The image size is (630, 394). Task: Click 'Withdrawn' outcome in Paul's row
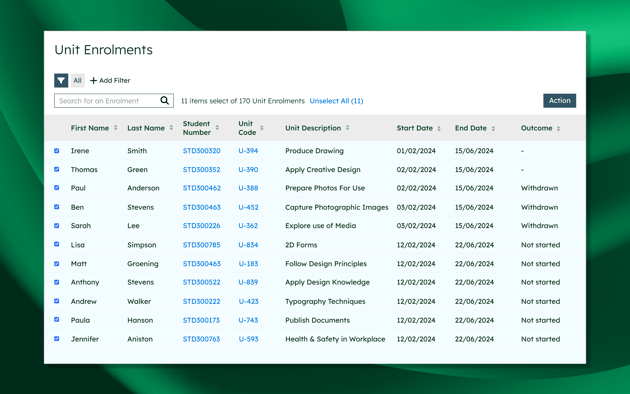pos(540,188)
